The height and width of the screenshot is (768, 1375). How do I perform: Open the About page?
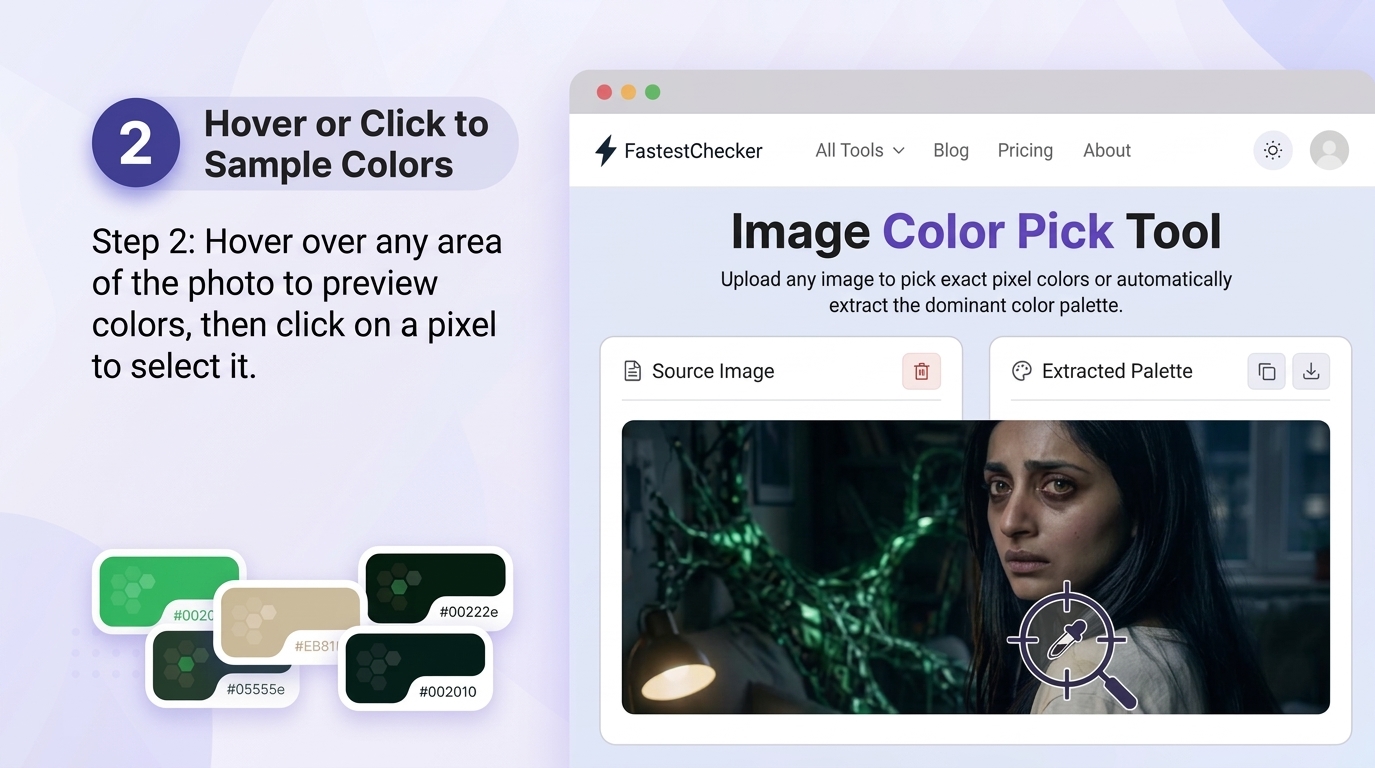(1107, 150)
